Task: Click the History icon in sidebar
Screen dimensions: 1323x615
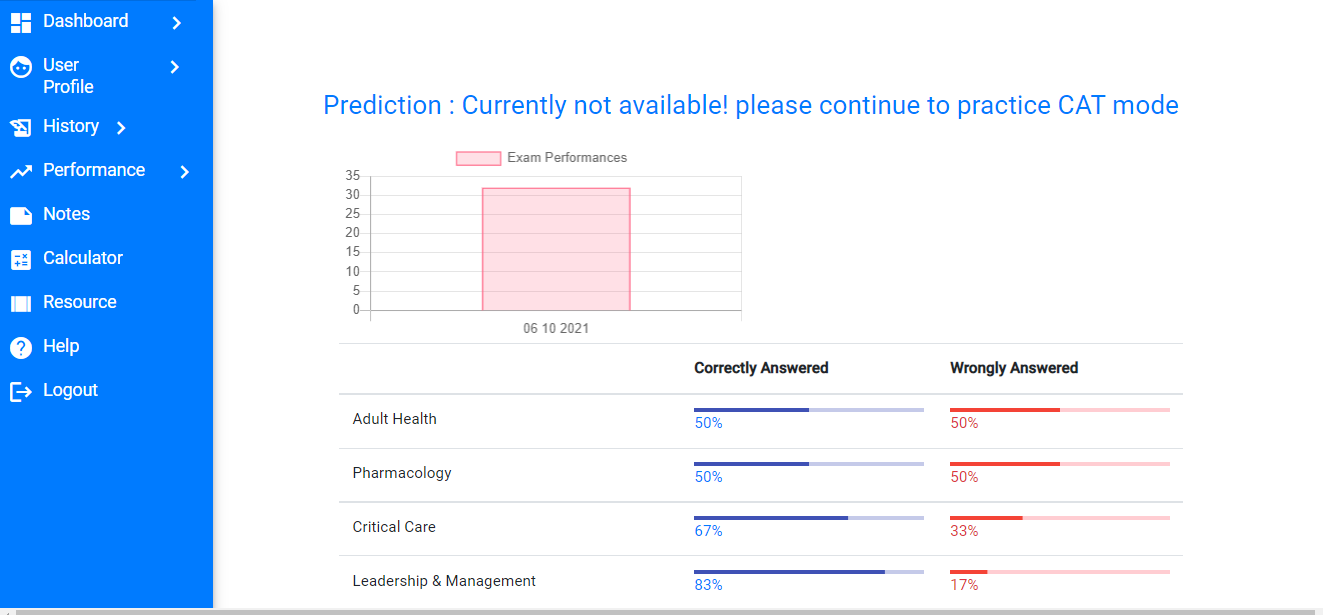Action: pyautogui.click(x=21, y=127)
